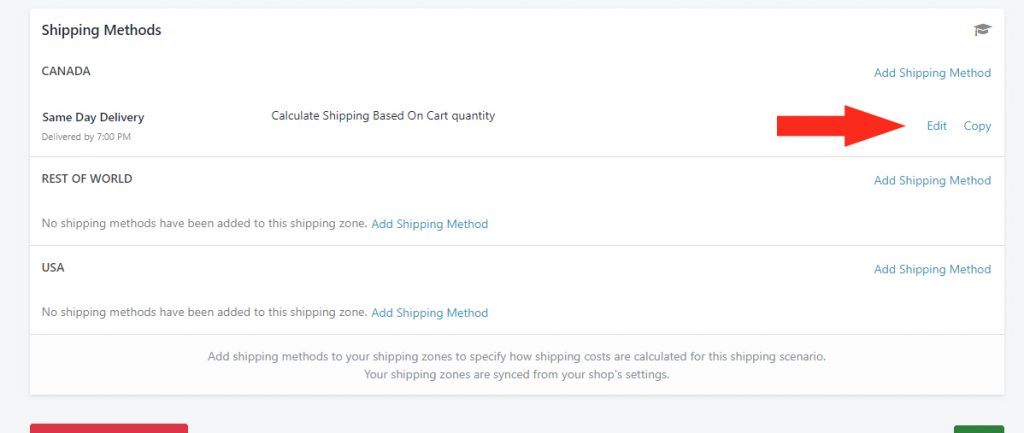Click the red arrow pointing to Edit
This screenshot has height=433, width=1024.
pos(841,125)
